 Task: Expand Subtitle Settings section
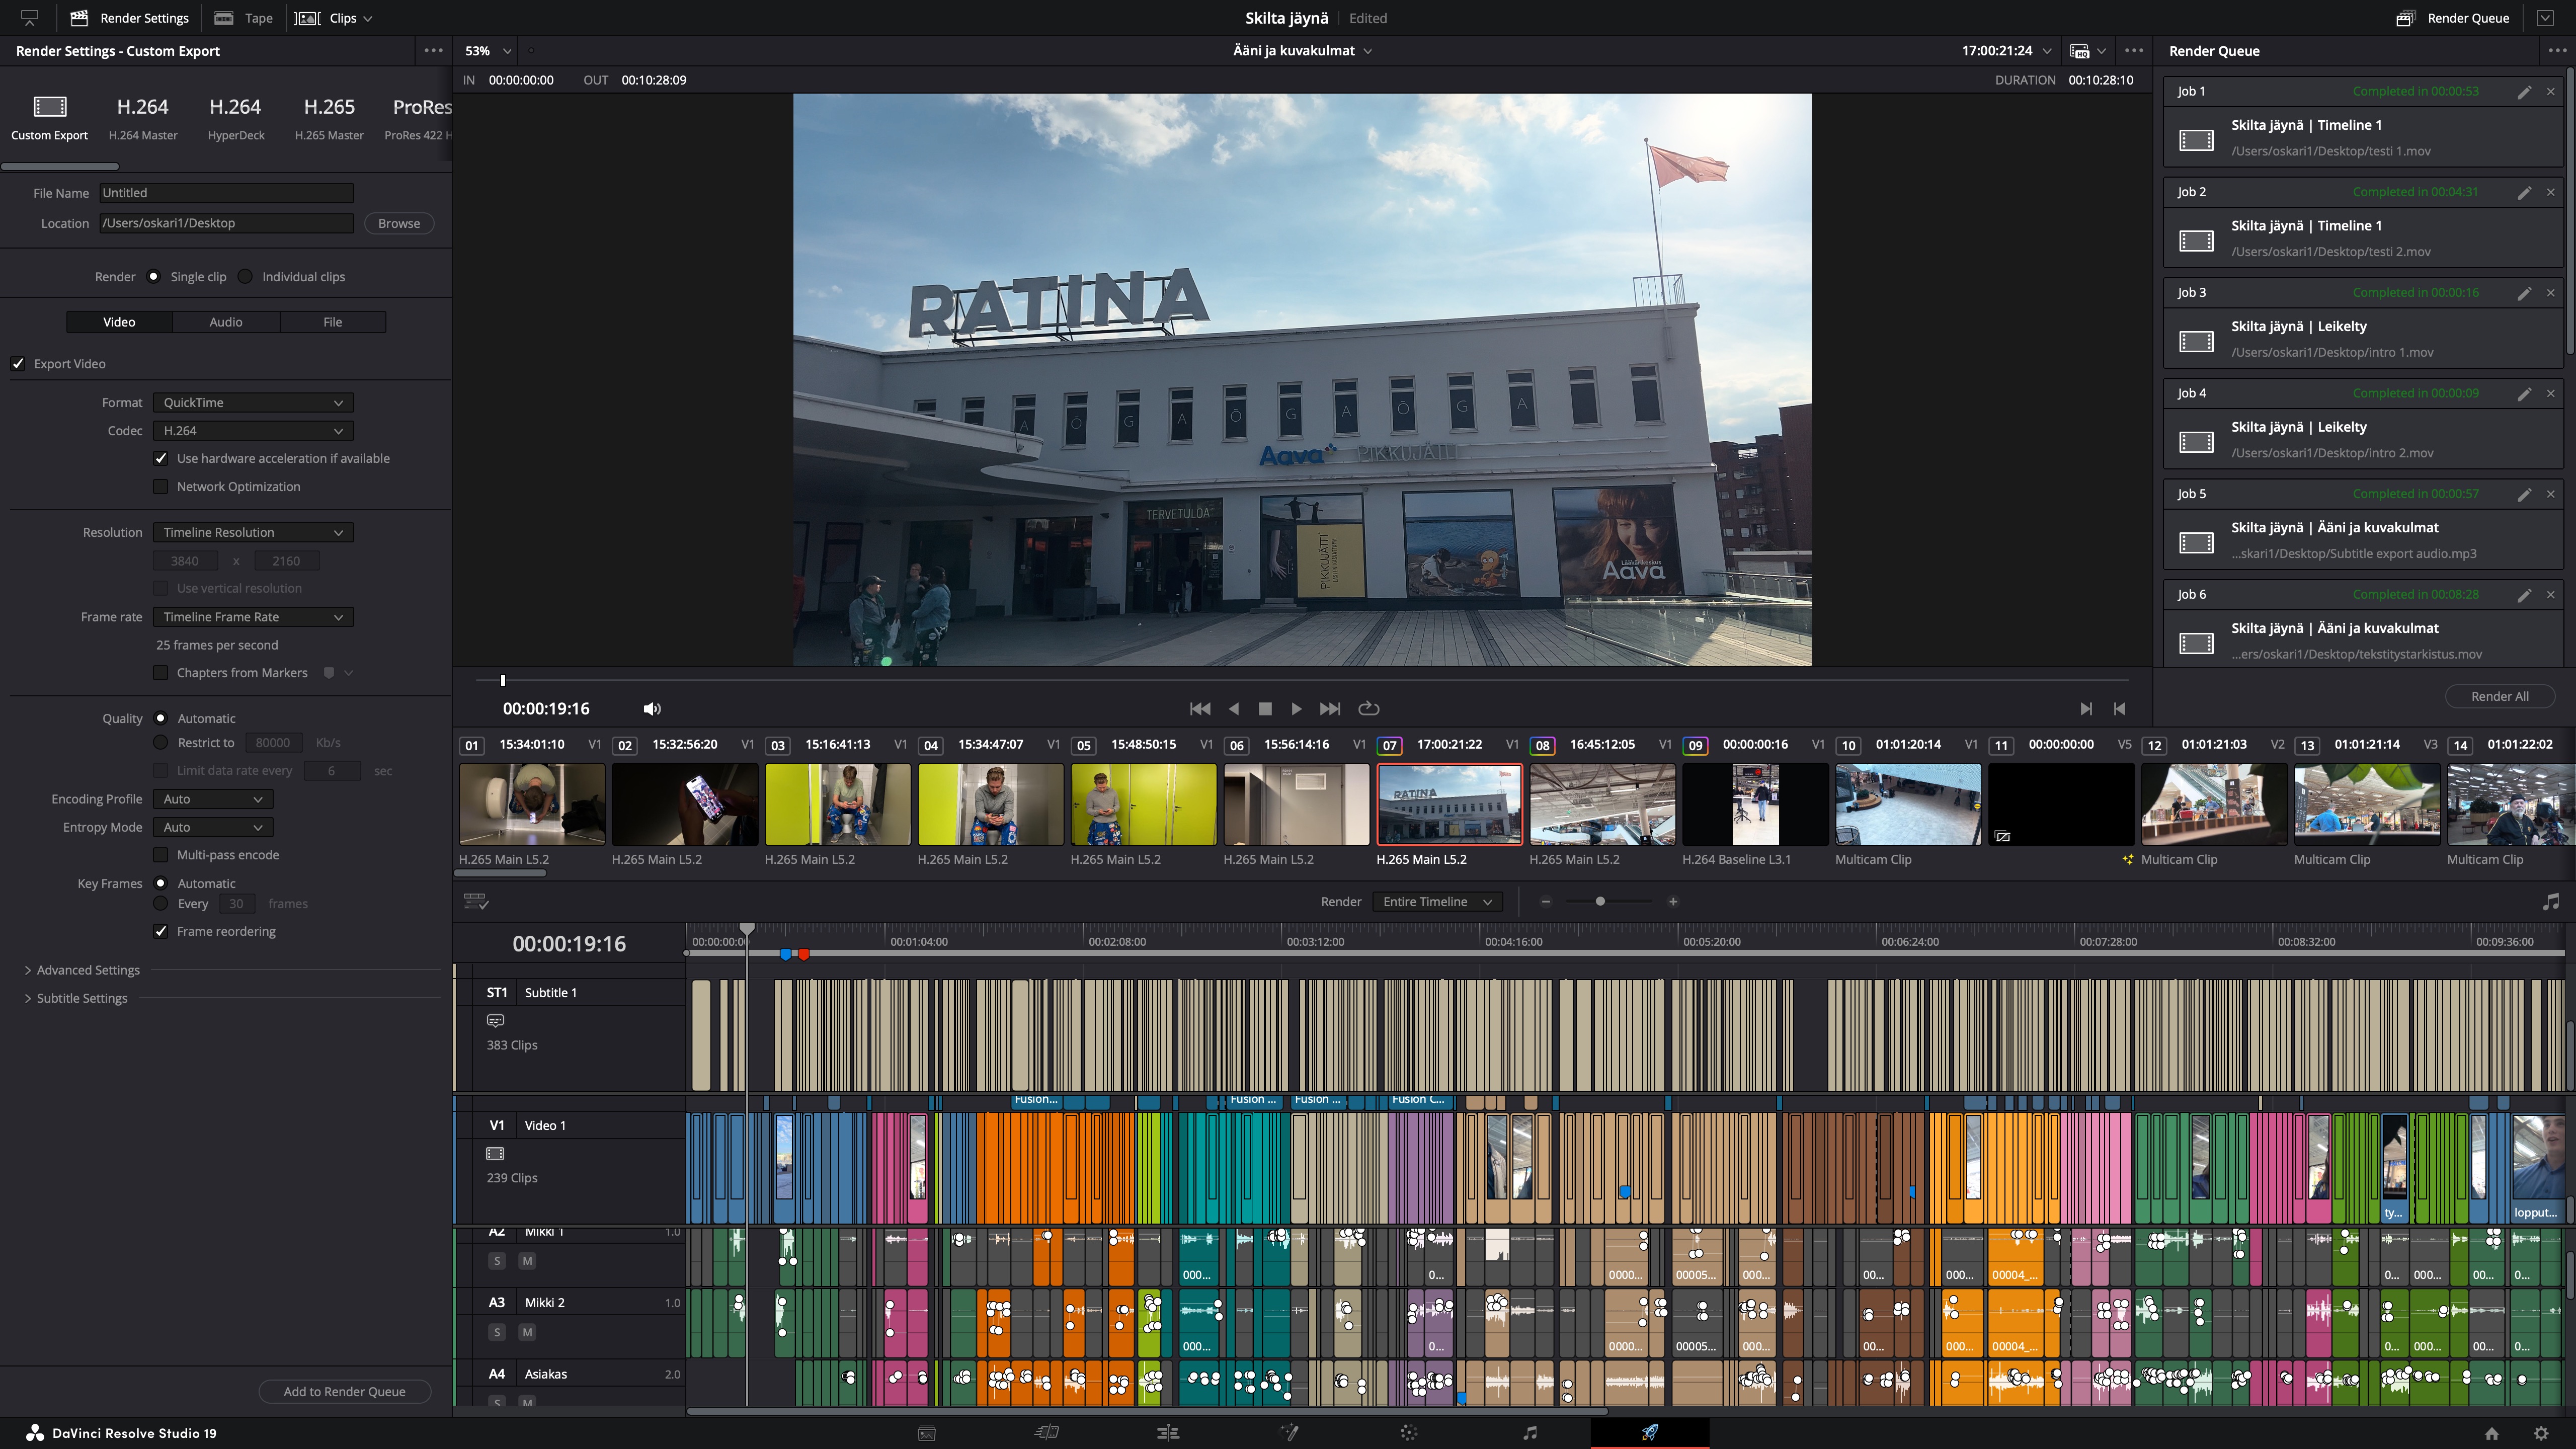click(x=76, y=998)
